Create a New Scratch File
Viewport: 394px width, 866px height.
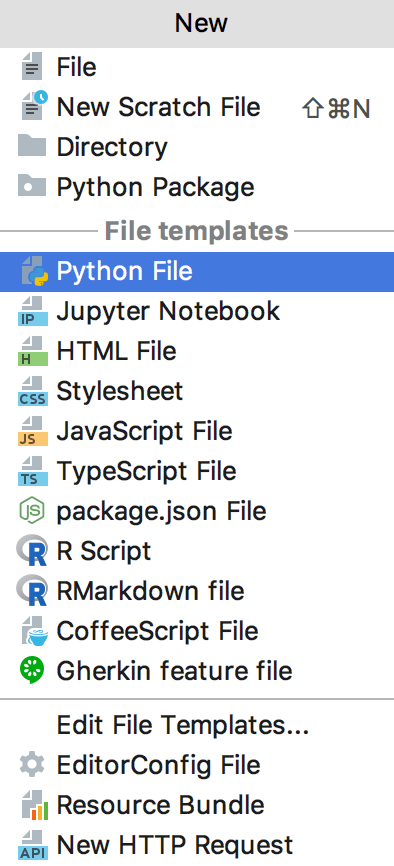click(197, 107)
